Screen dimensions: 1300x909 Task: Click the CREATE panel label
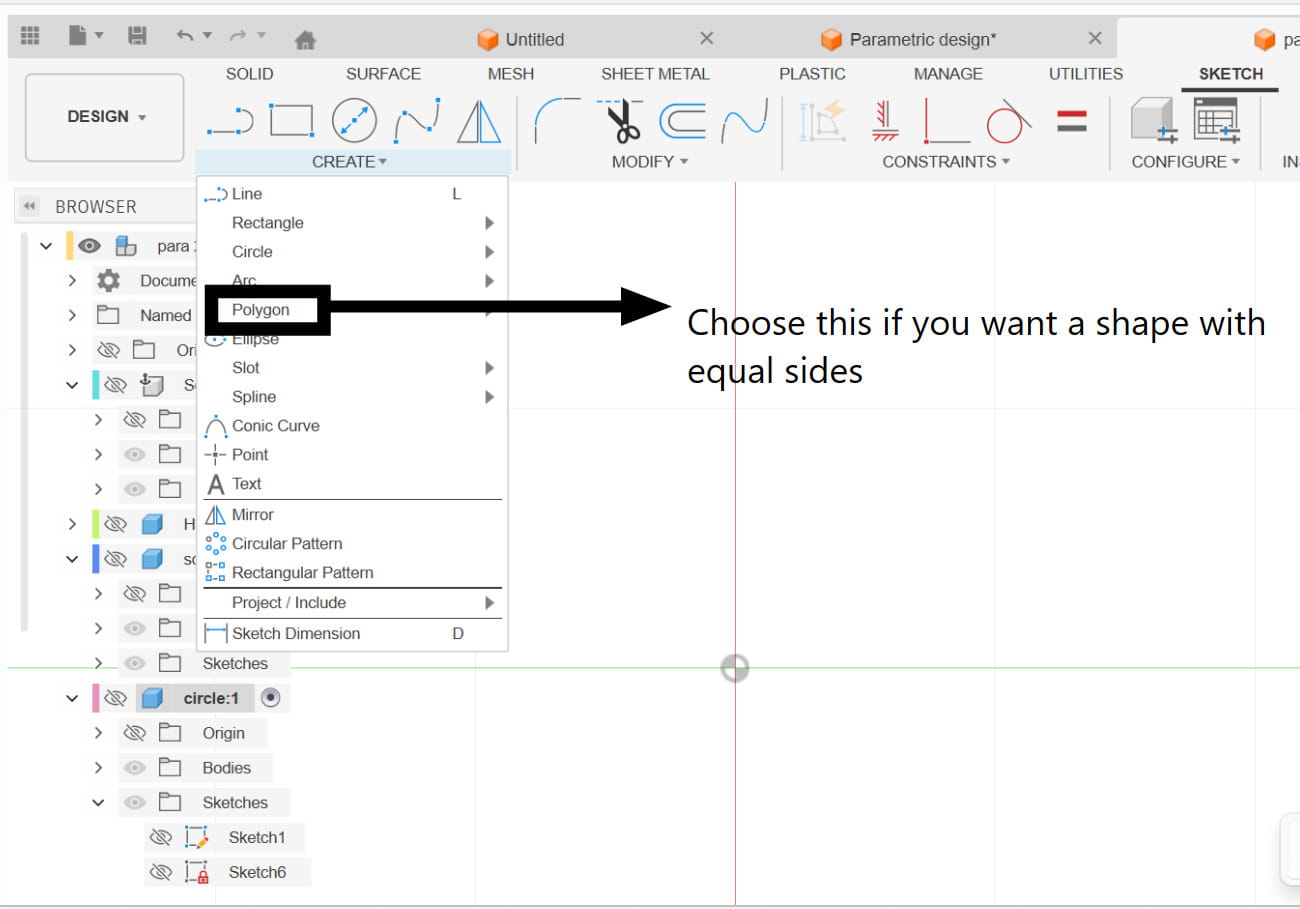click(349, 161)
